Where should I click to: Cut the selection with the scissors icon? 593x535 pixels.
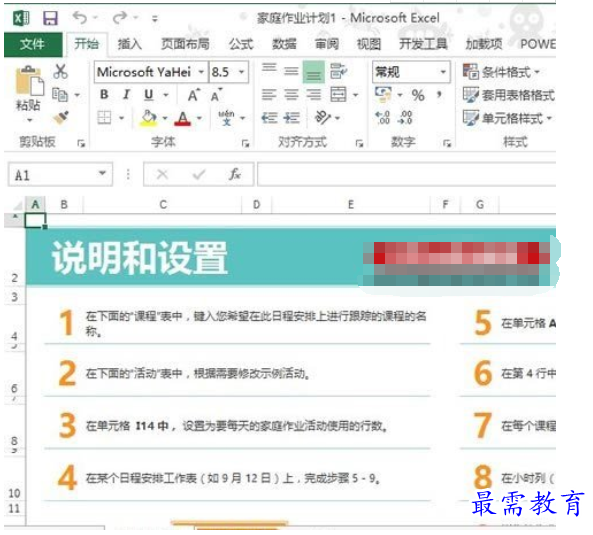coord(61,71)
